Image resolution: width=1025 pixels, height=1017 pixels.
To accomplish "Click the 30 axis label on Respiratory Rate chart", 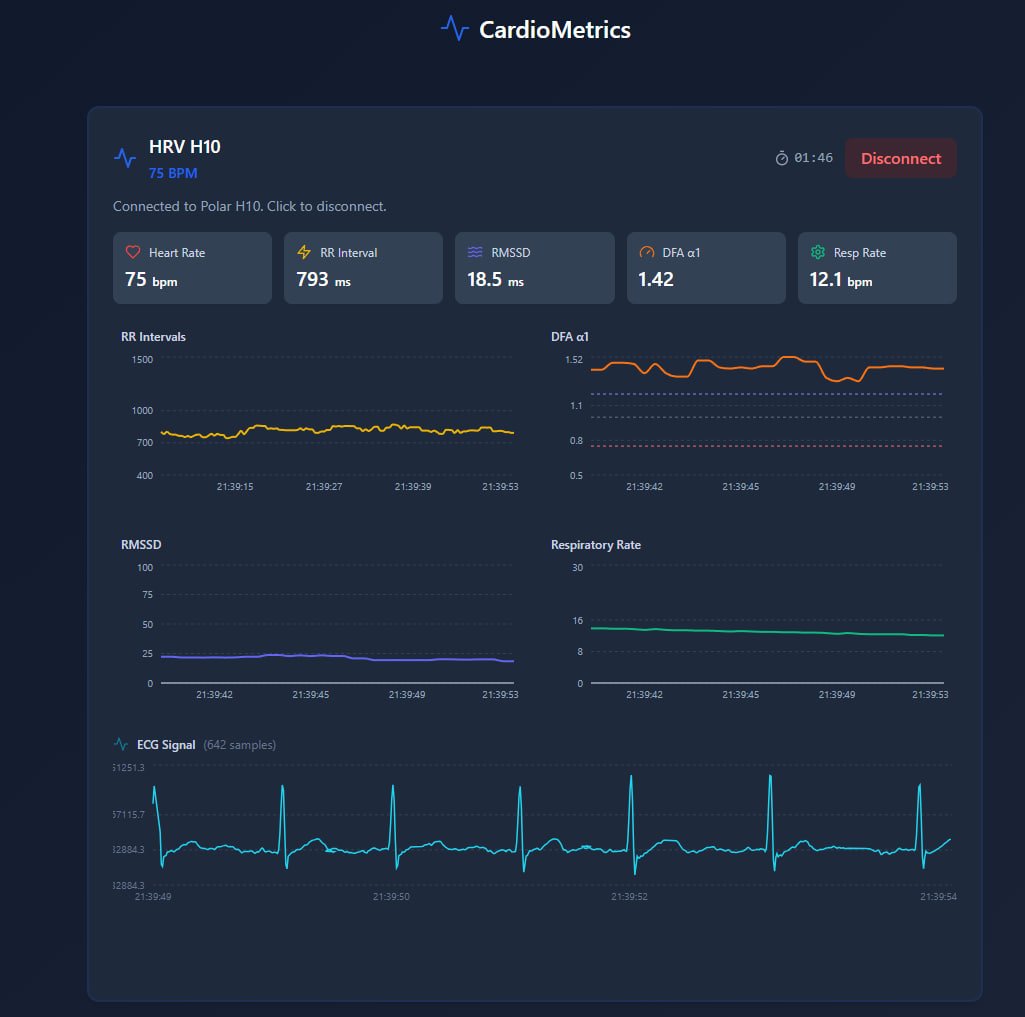I will 577,567.
